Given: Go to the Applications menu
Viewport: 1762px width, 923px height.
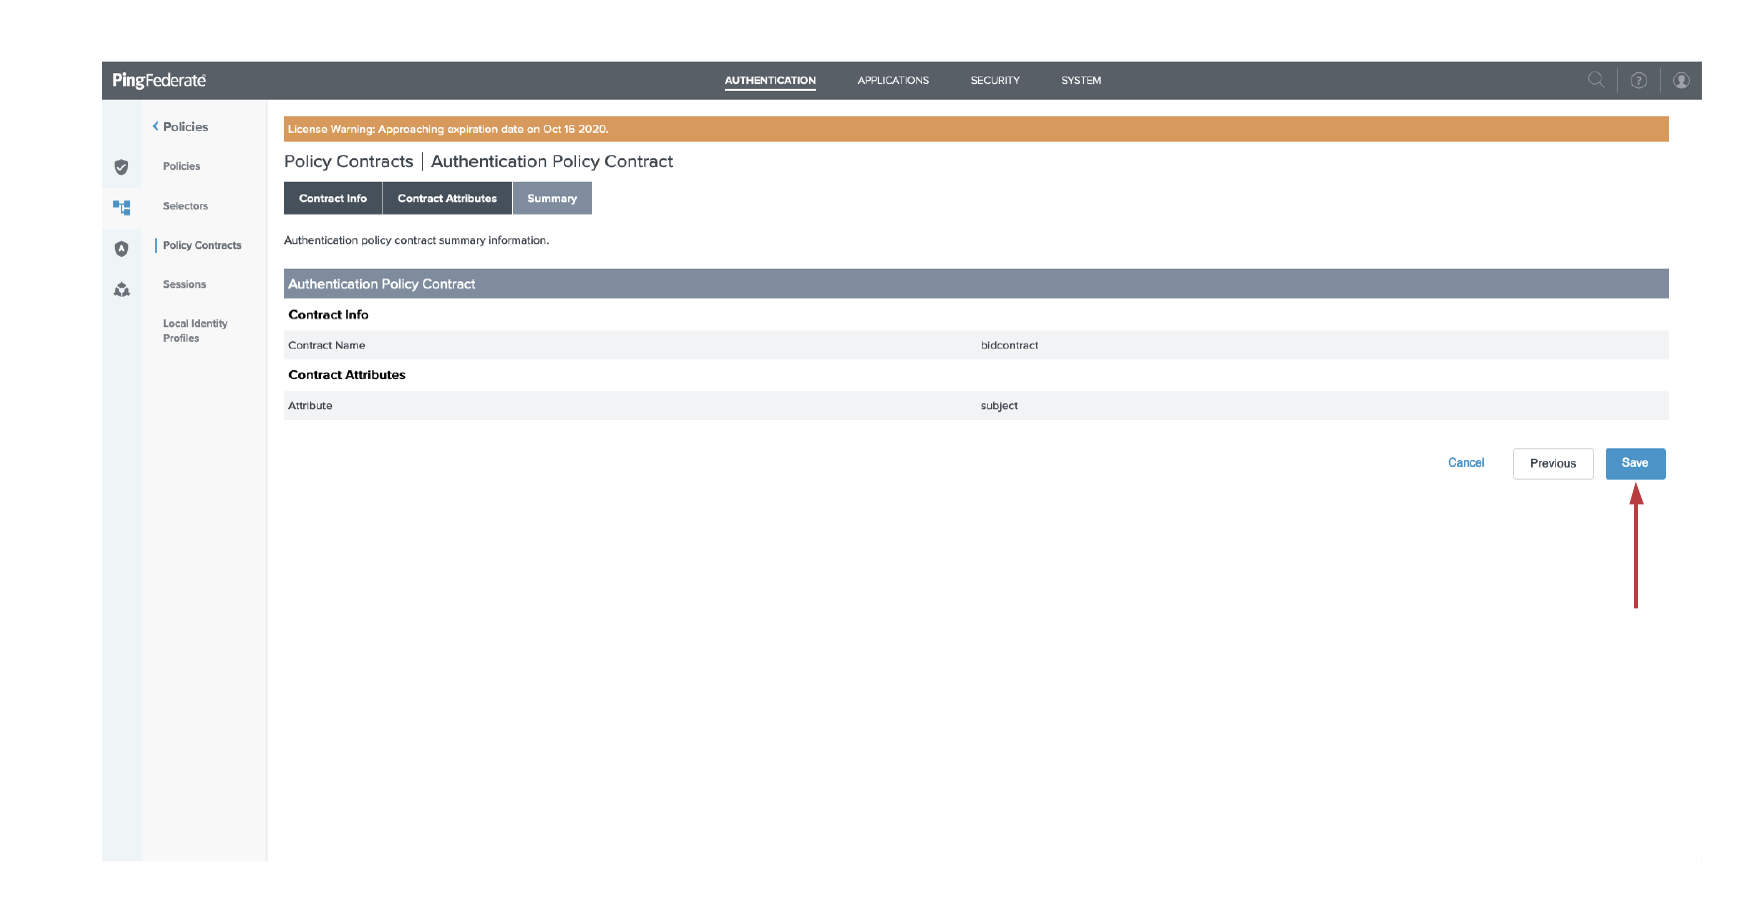Looking at the screenshot, I should coord(893,81).
